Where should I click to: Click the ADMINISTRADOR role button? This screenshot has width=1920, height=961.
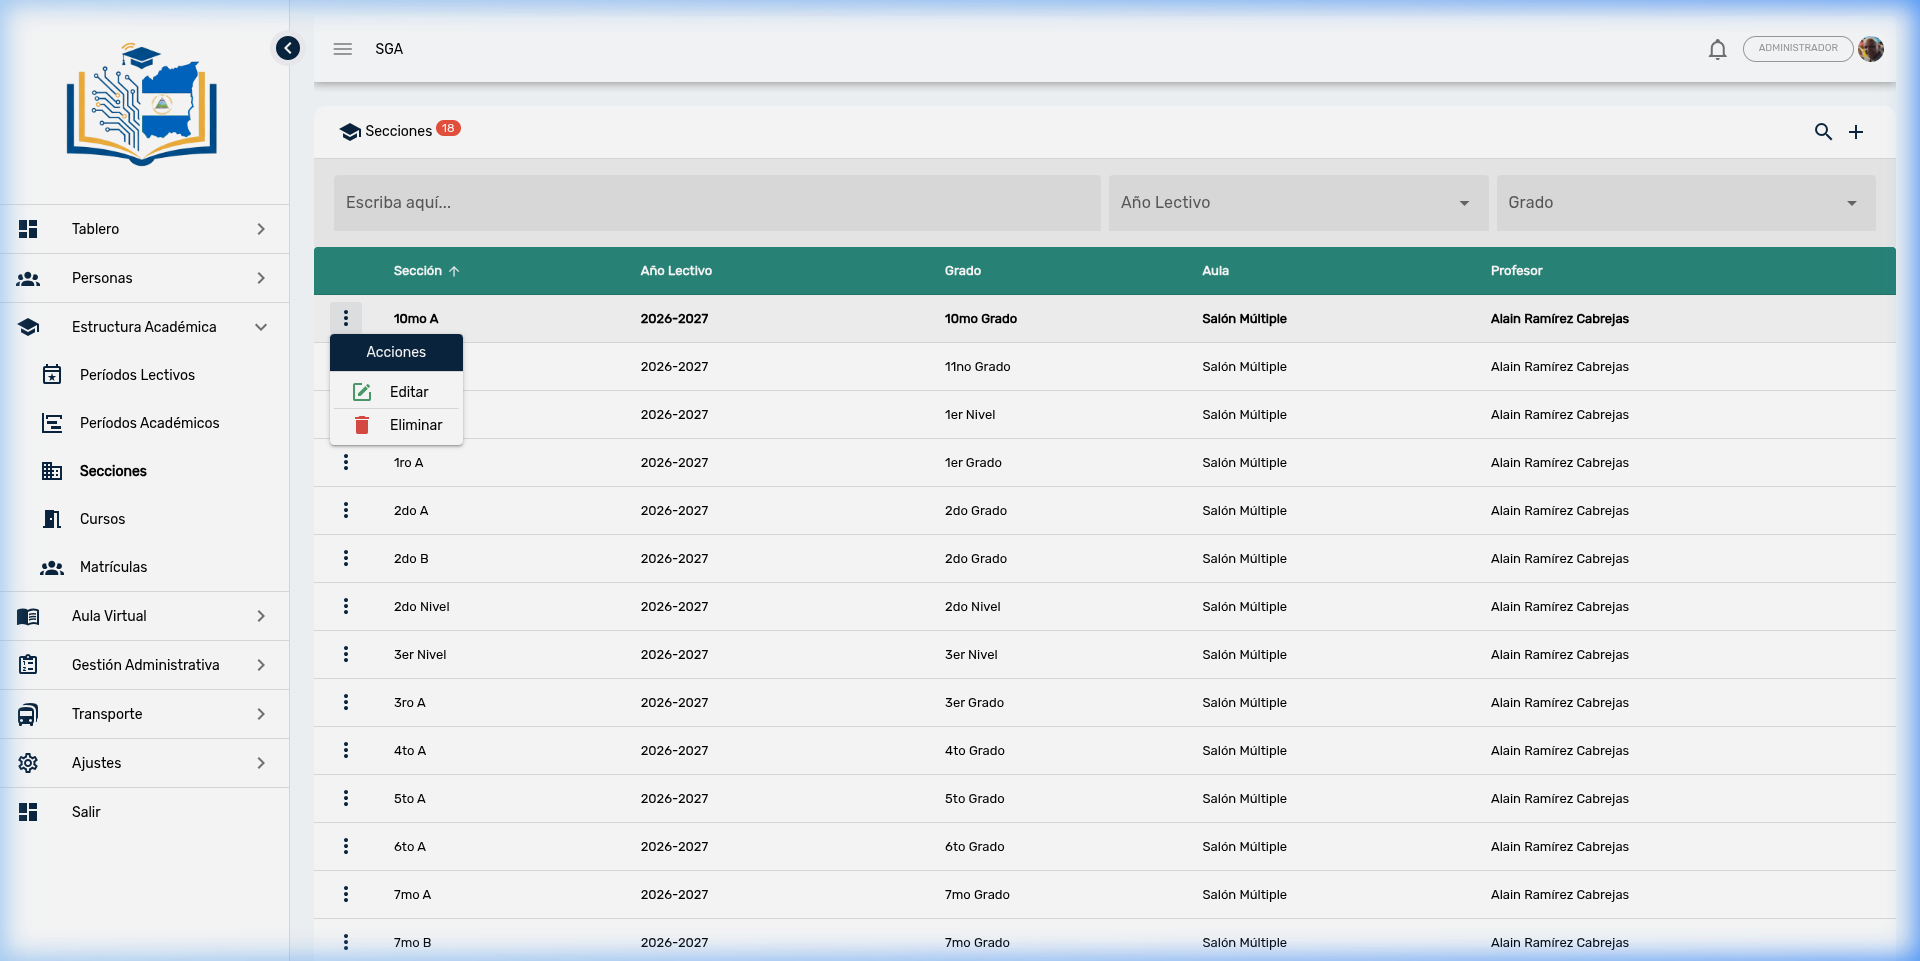tap(1797, 48)
